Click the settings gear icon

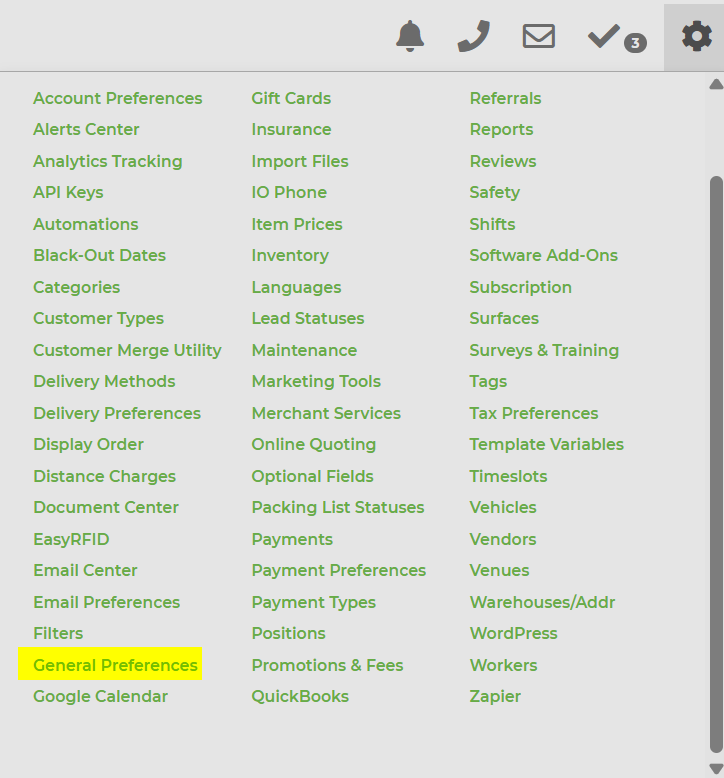(696, 36)
